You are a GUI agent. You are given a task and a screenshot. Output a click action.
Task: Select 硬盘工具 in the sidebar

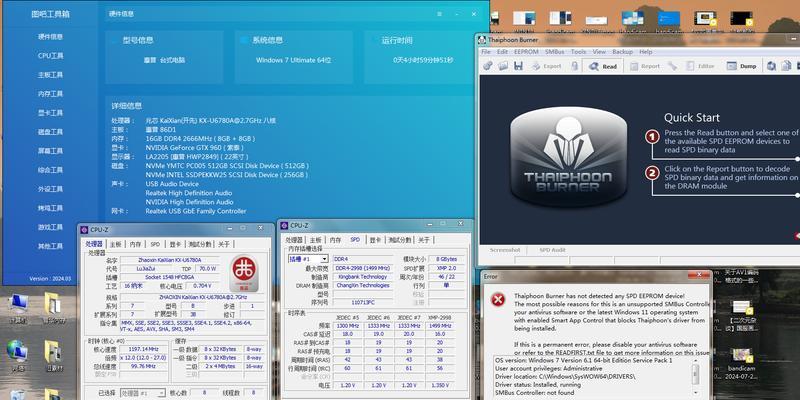click(x=50, y=132)
